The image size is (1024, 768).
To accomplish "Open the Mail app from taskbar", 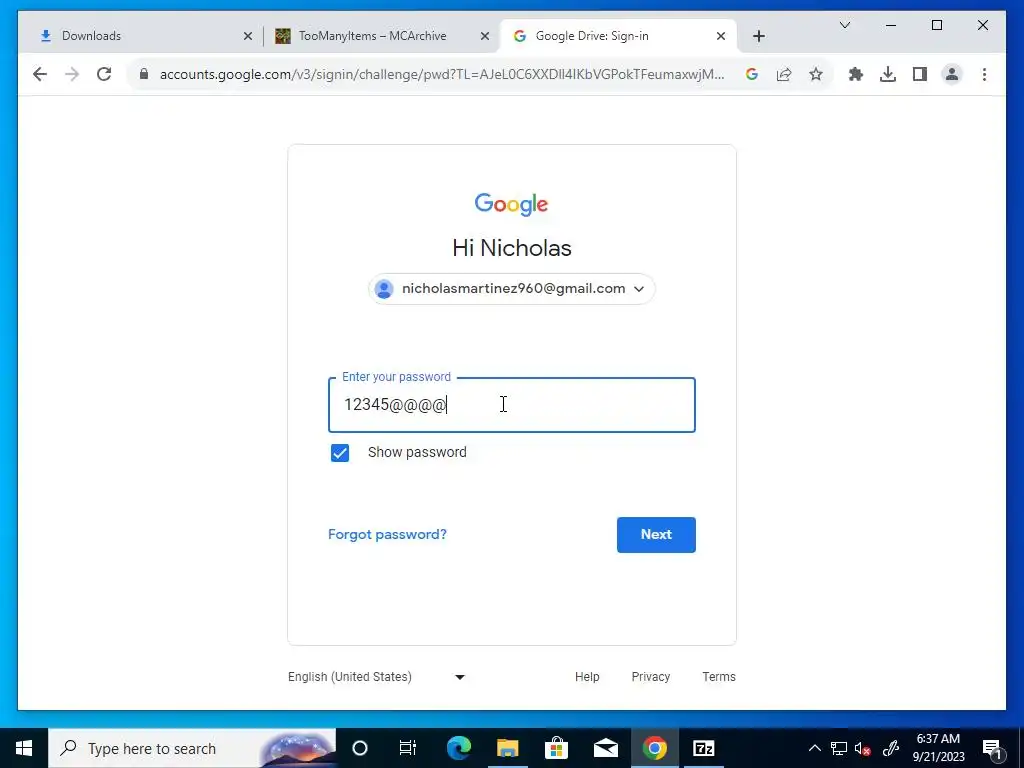I will (606, 748).
